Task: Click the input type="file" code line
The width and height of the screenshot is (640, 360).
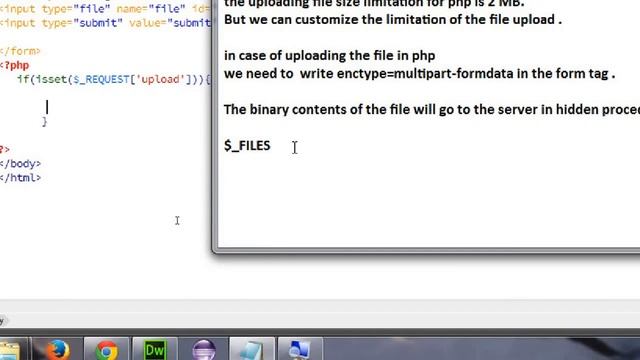Action: click(106, 9)
